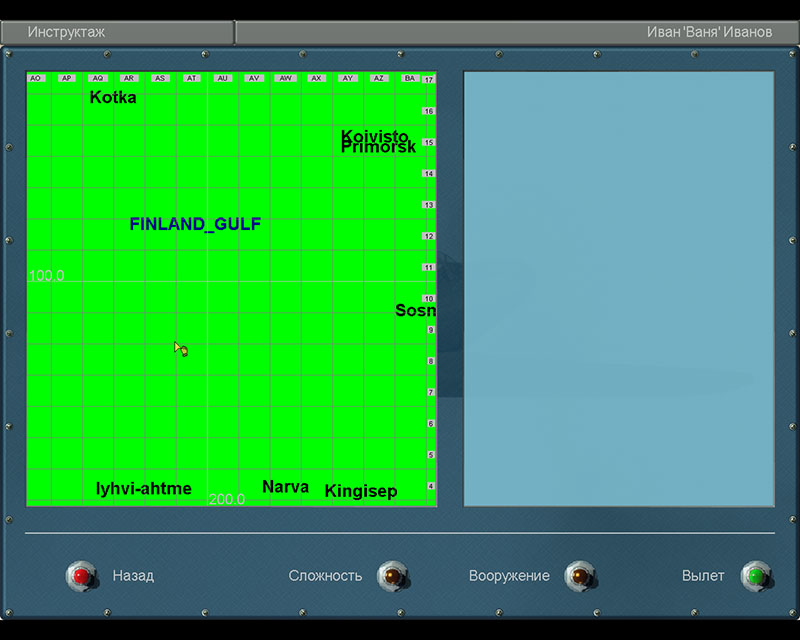This screenshot has width=800, height=640.
Task: Click the 200.0 coordinate marker
Action: (x=227, y=499)
